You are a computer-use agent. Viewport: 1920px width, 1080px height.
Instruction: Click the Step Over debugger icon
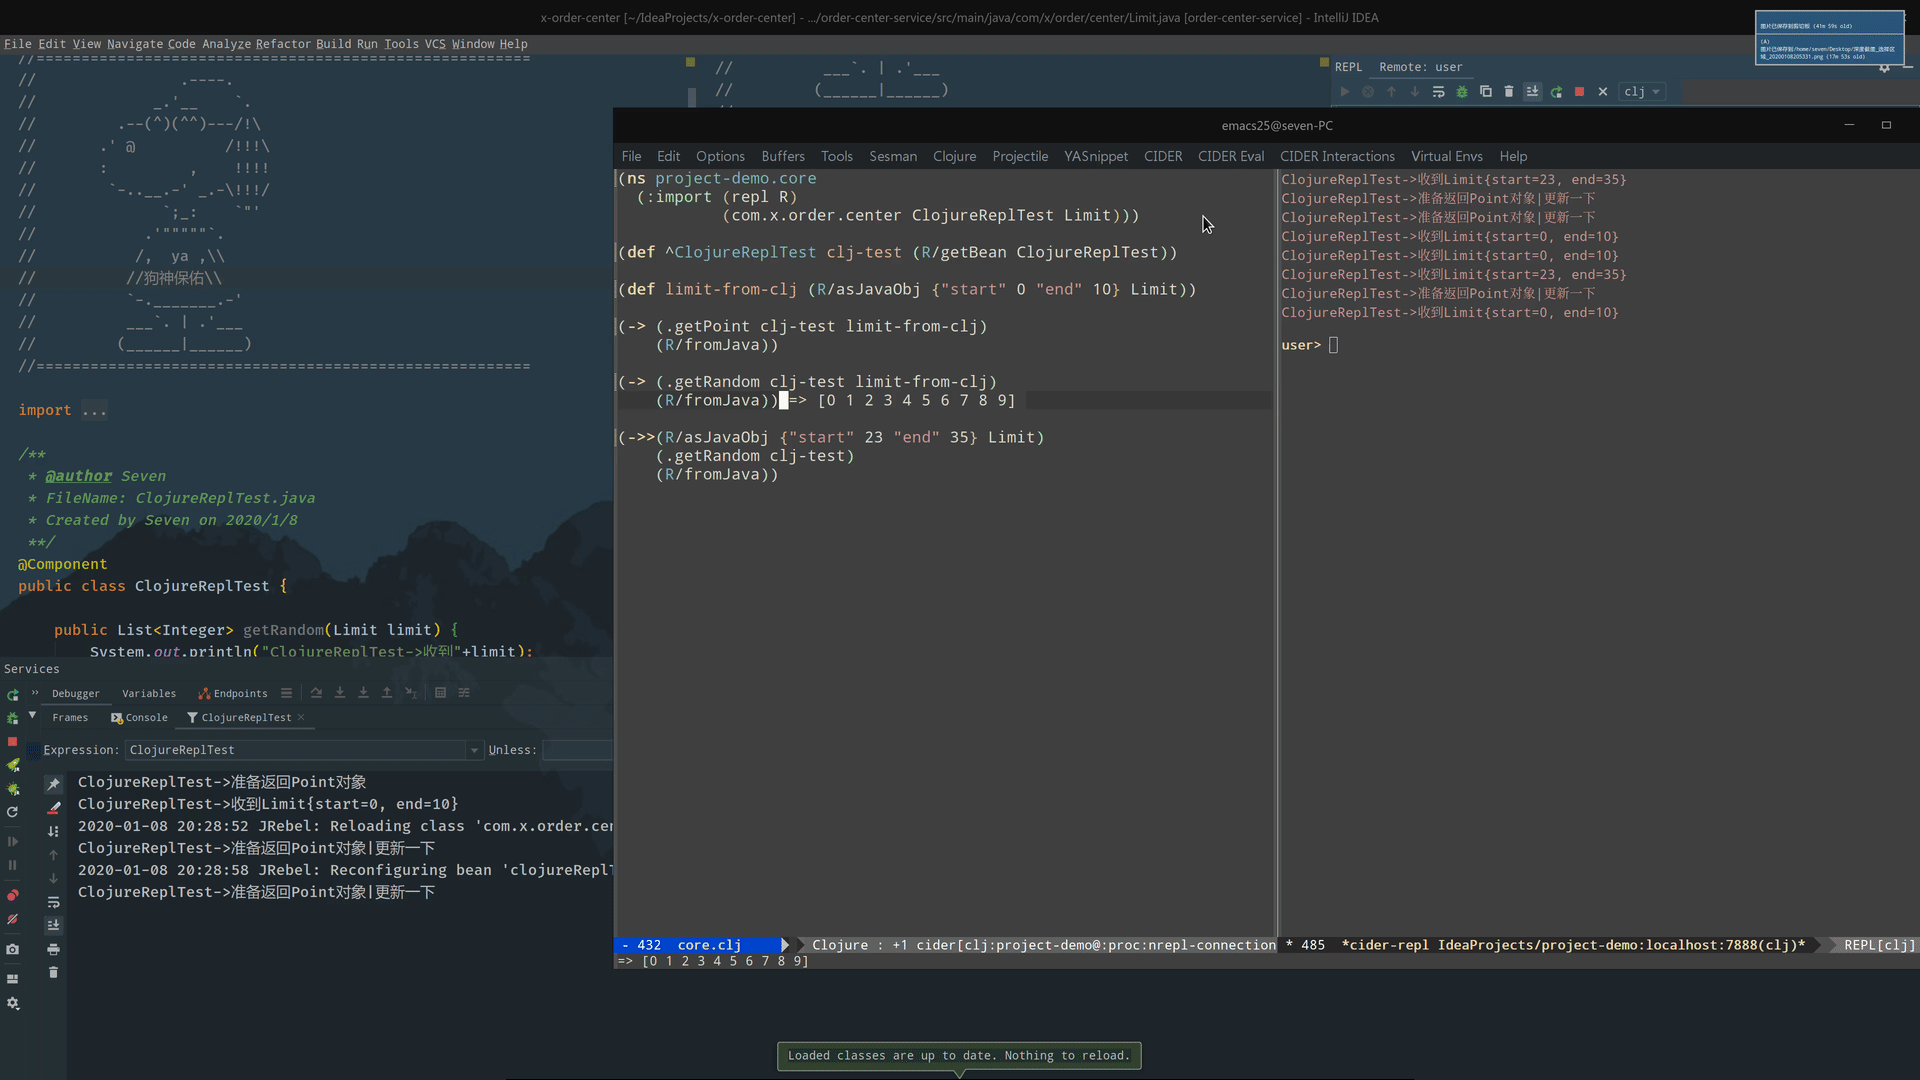(316, 693)
